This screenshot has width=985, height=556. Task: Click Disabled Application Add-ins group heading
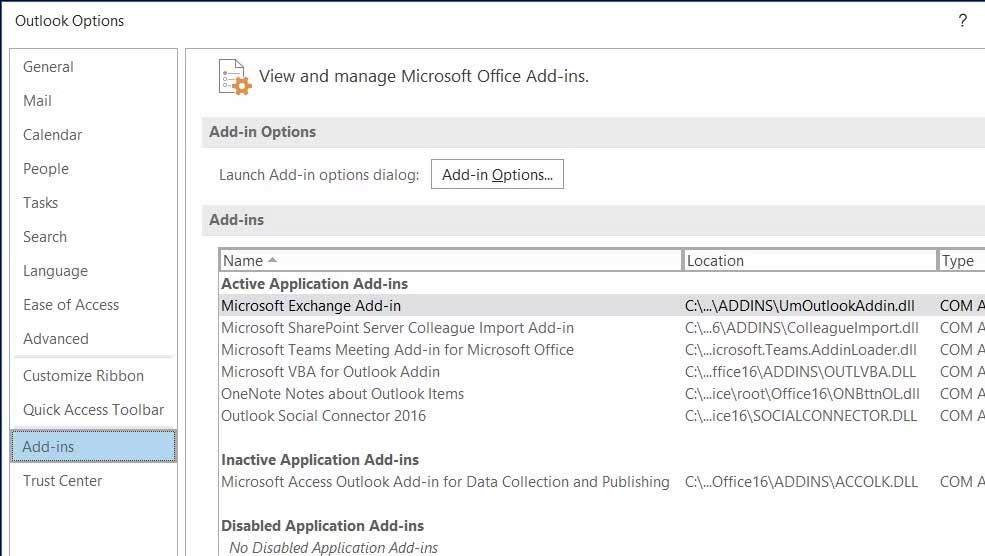click(x=322, y=525)
